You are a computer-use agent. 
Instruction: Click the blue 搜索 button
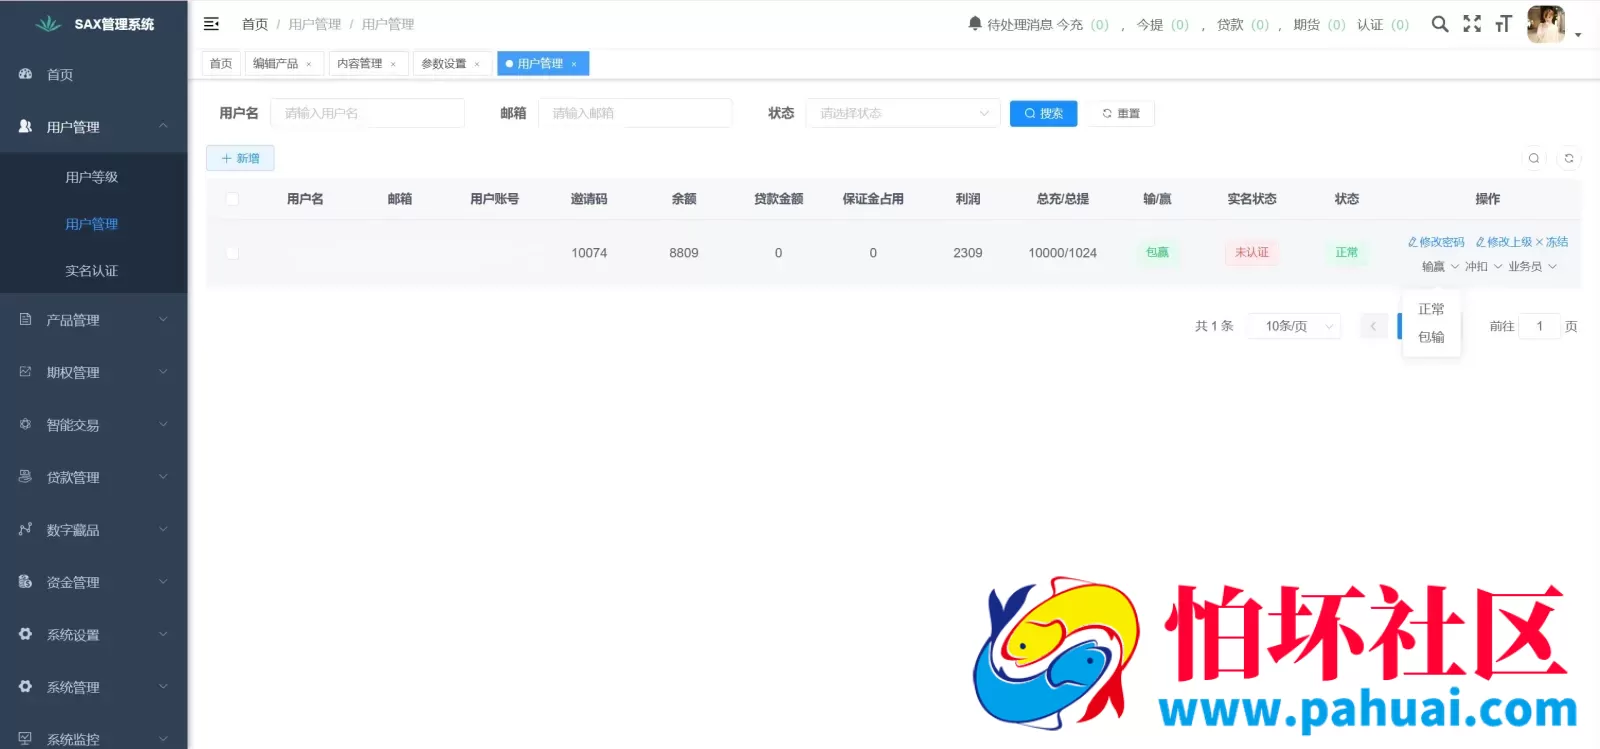(x=1043, y=113)
